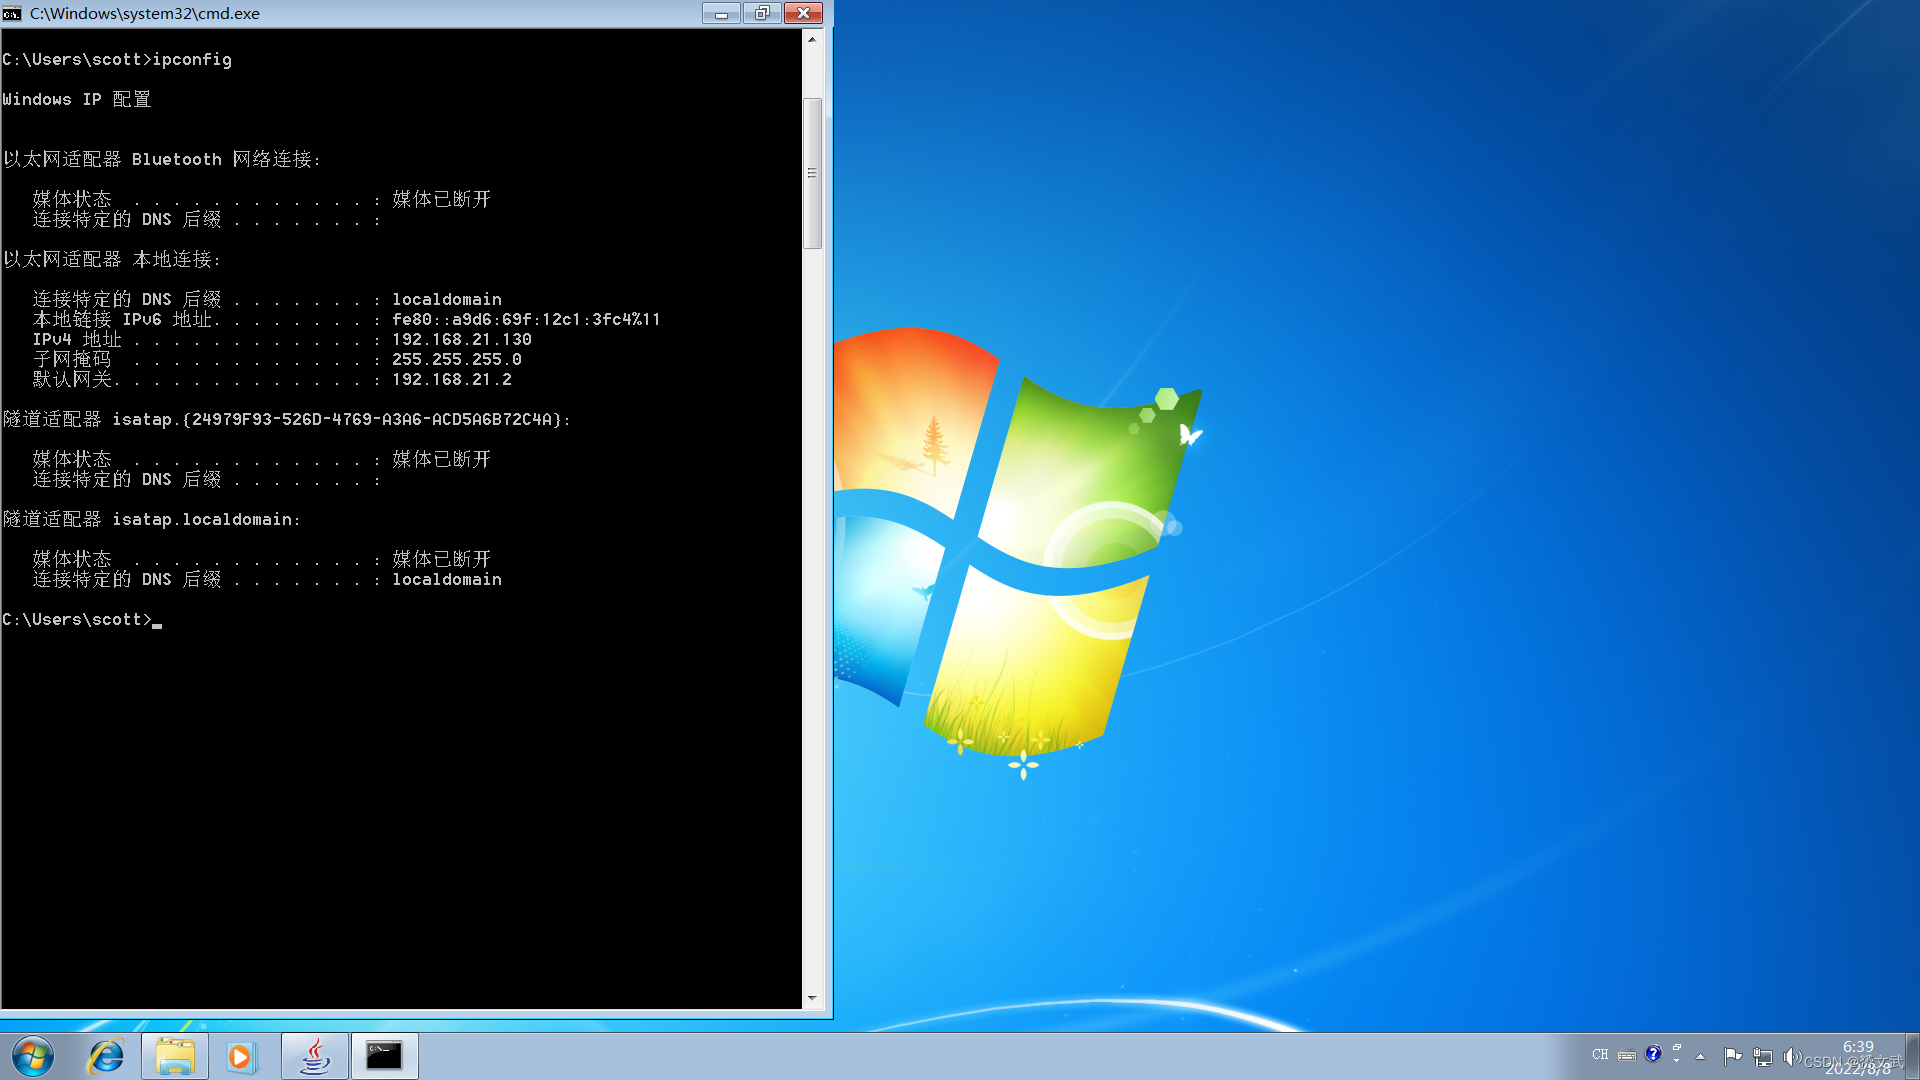Click the cmd.exe window title text
Screen dimensions: 1920x1080
145,14
